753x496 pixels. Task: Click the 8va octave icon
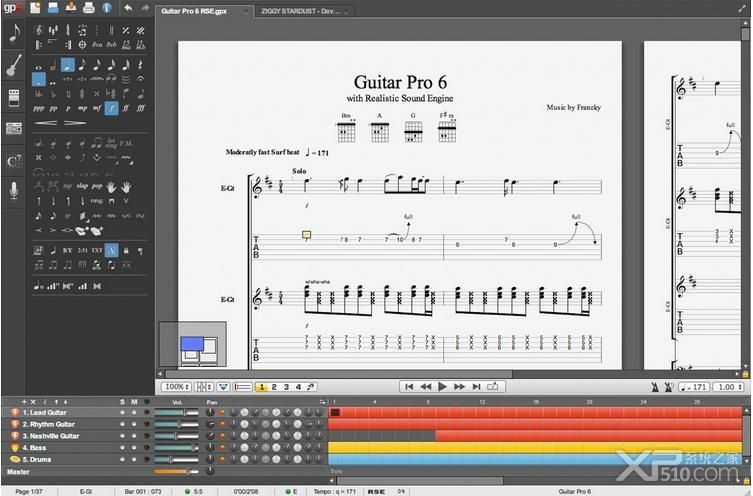click(x=97, y=45)
